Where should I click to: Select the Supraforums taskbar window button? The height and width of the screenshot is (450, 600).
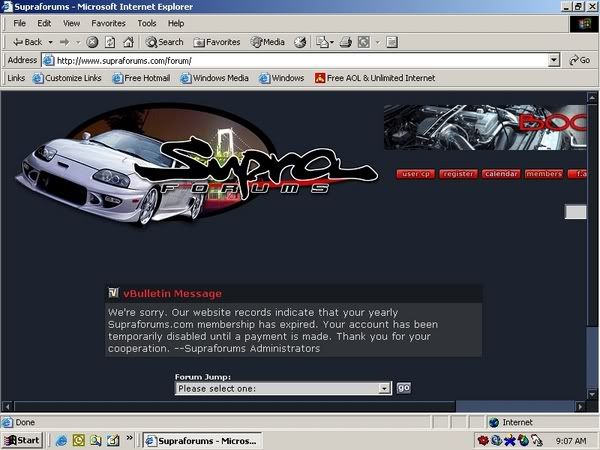(202, 441)
